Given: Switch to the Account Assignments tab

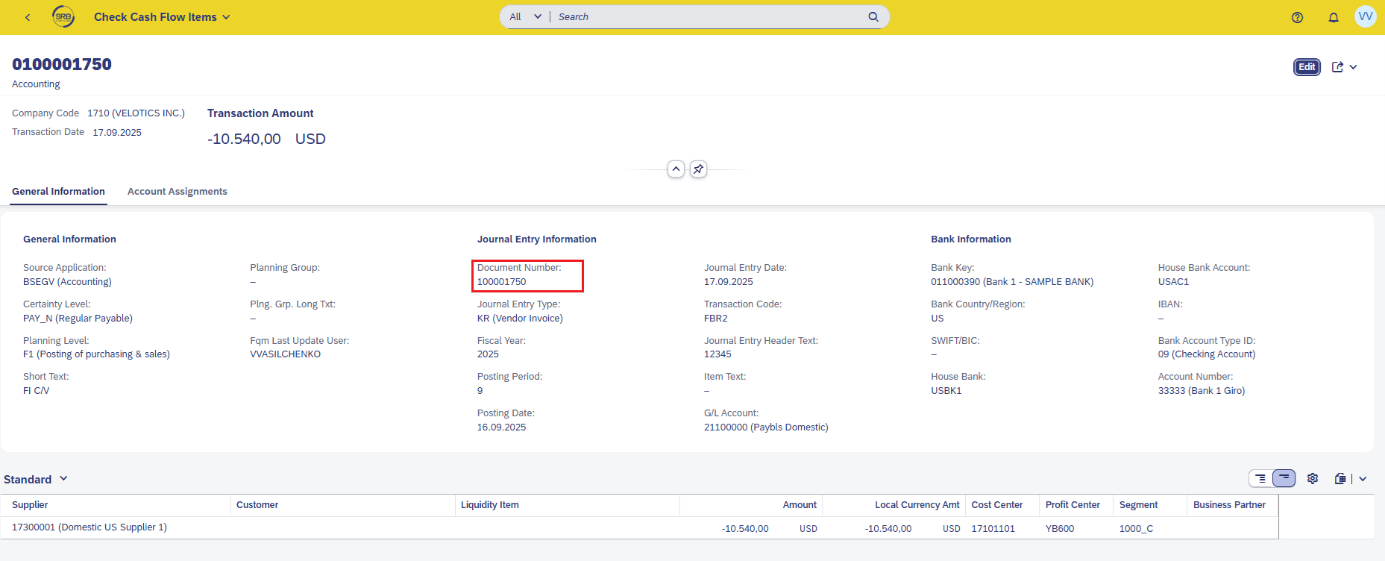Looking at the screenshot, I should coord(177,191).
